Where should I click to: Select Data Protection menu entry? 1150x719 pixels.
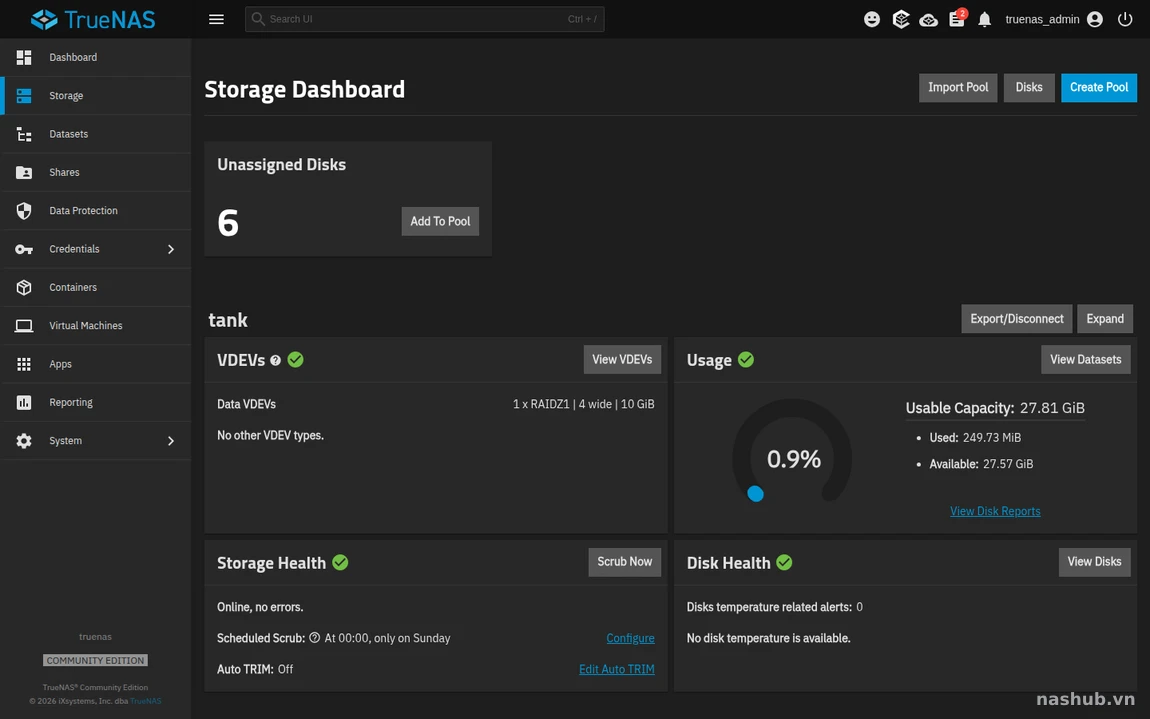(96, 211)
